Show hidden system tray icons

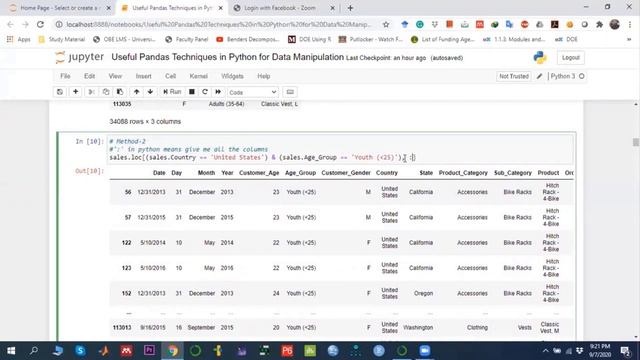[545, 351]
